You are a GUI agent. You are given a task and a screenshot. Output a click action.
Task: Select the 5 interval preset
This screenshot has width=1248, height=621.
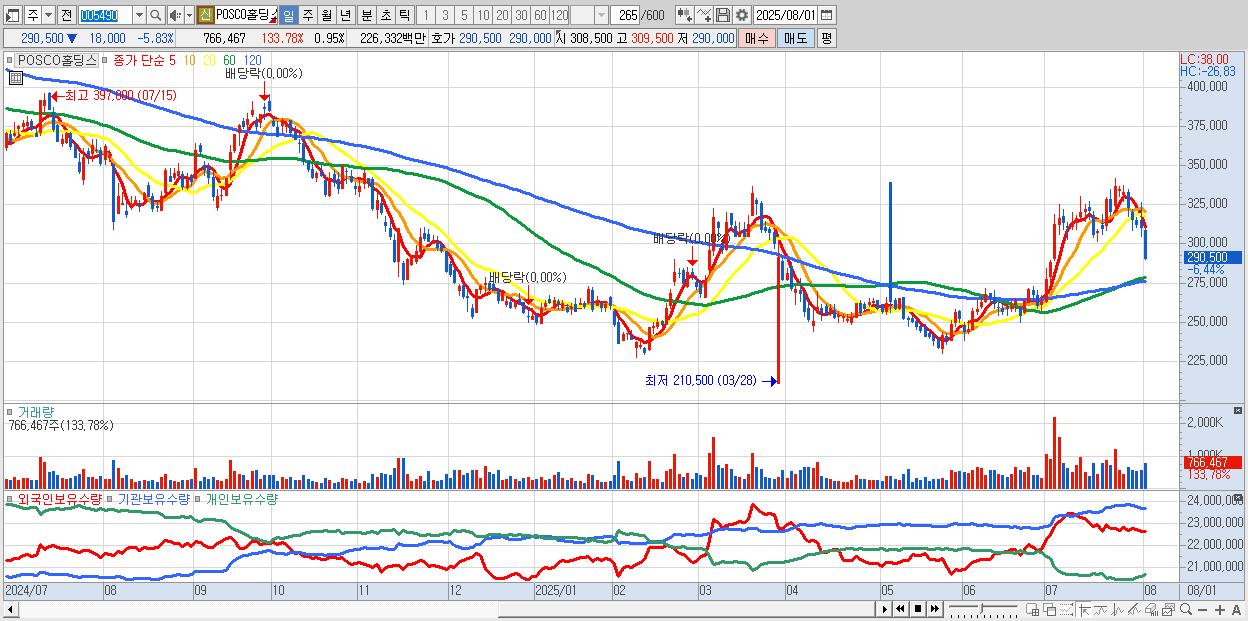coord(464,15)
